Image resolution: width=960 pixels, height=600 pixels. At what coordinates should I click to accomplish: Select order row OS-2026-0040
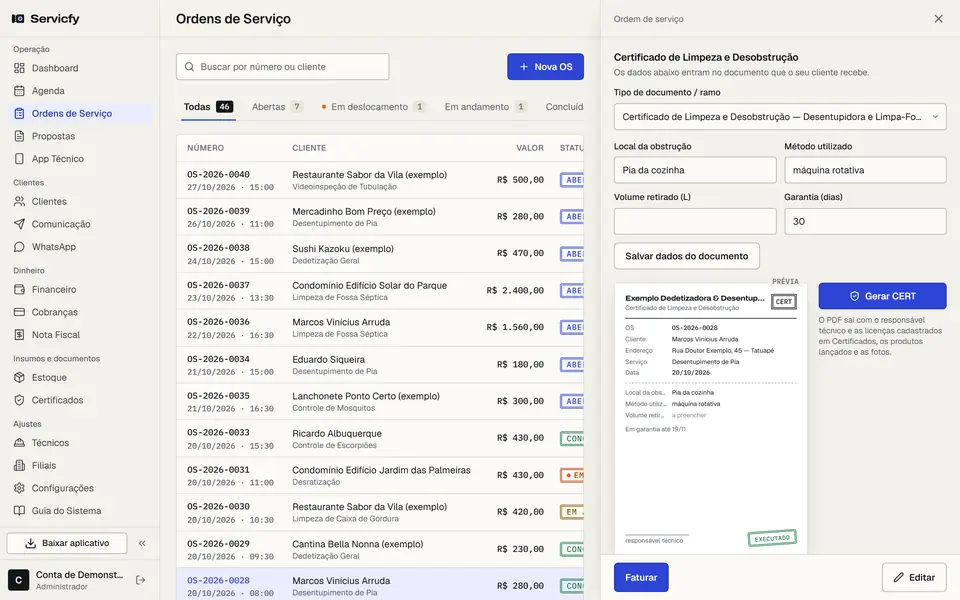tap(380, 180)
